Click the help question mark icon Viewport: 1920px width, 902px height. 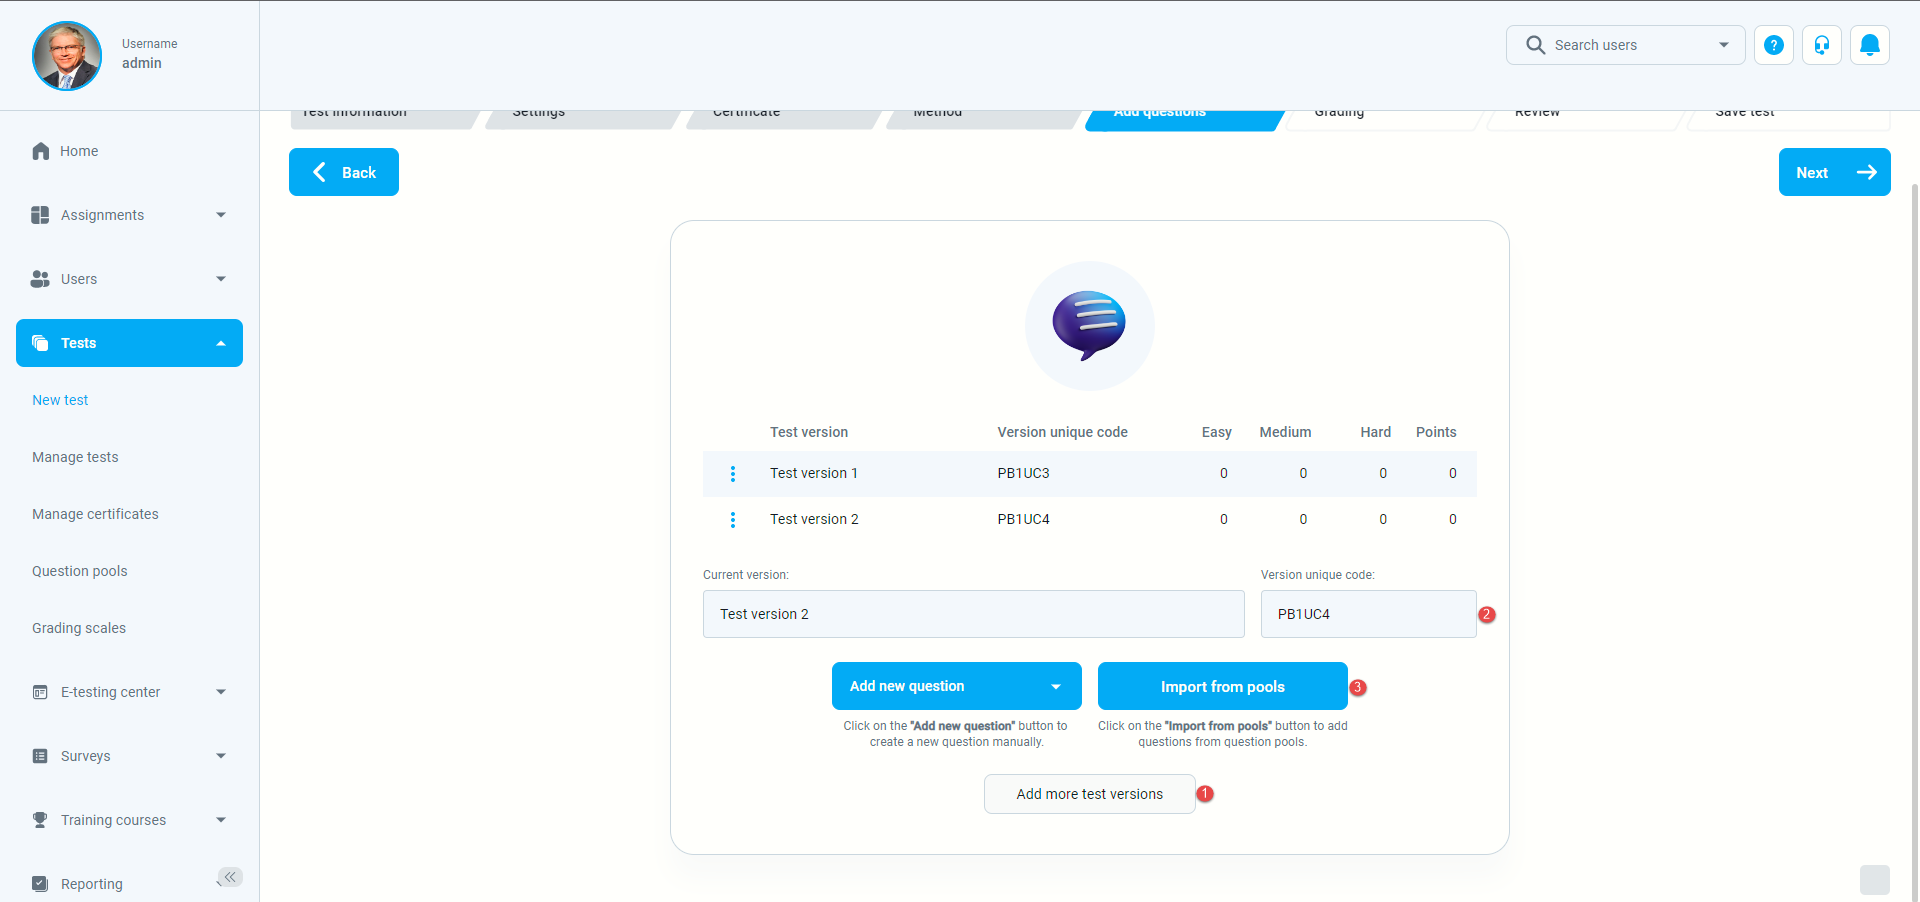(1773, 45)
